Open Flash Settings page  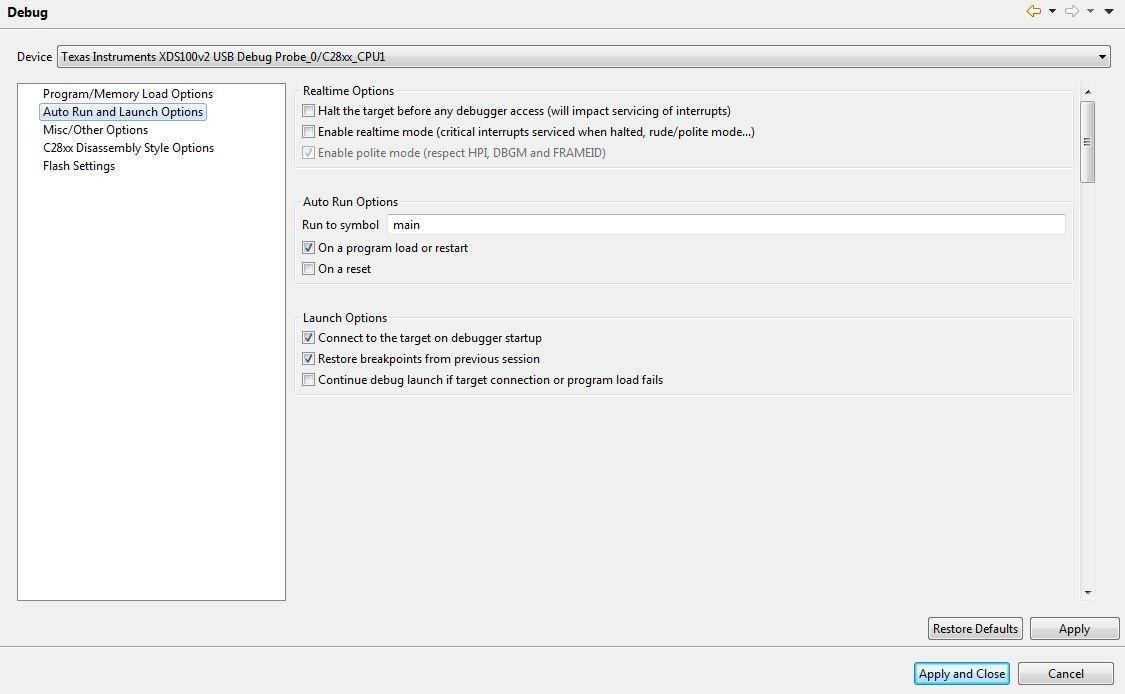79,166
